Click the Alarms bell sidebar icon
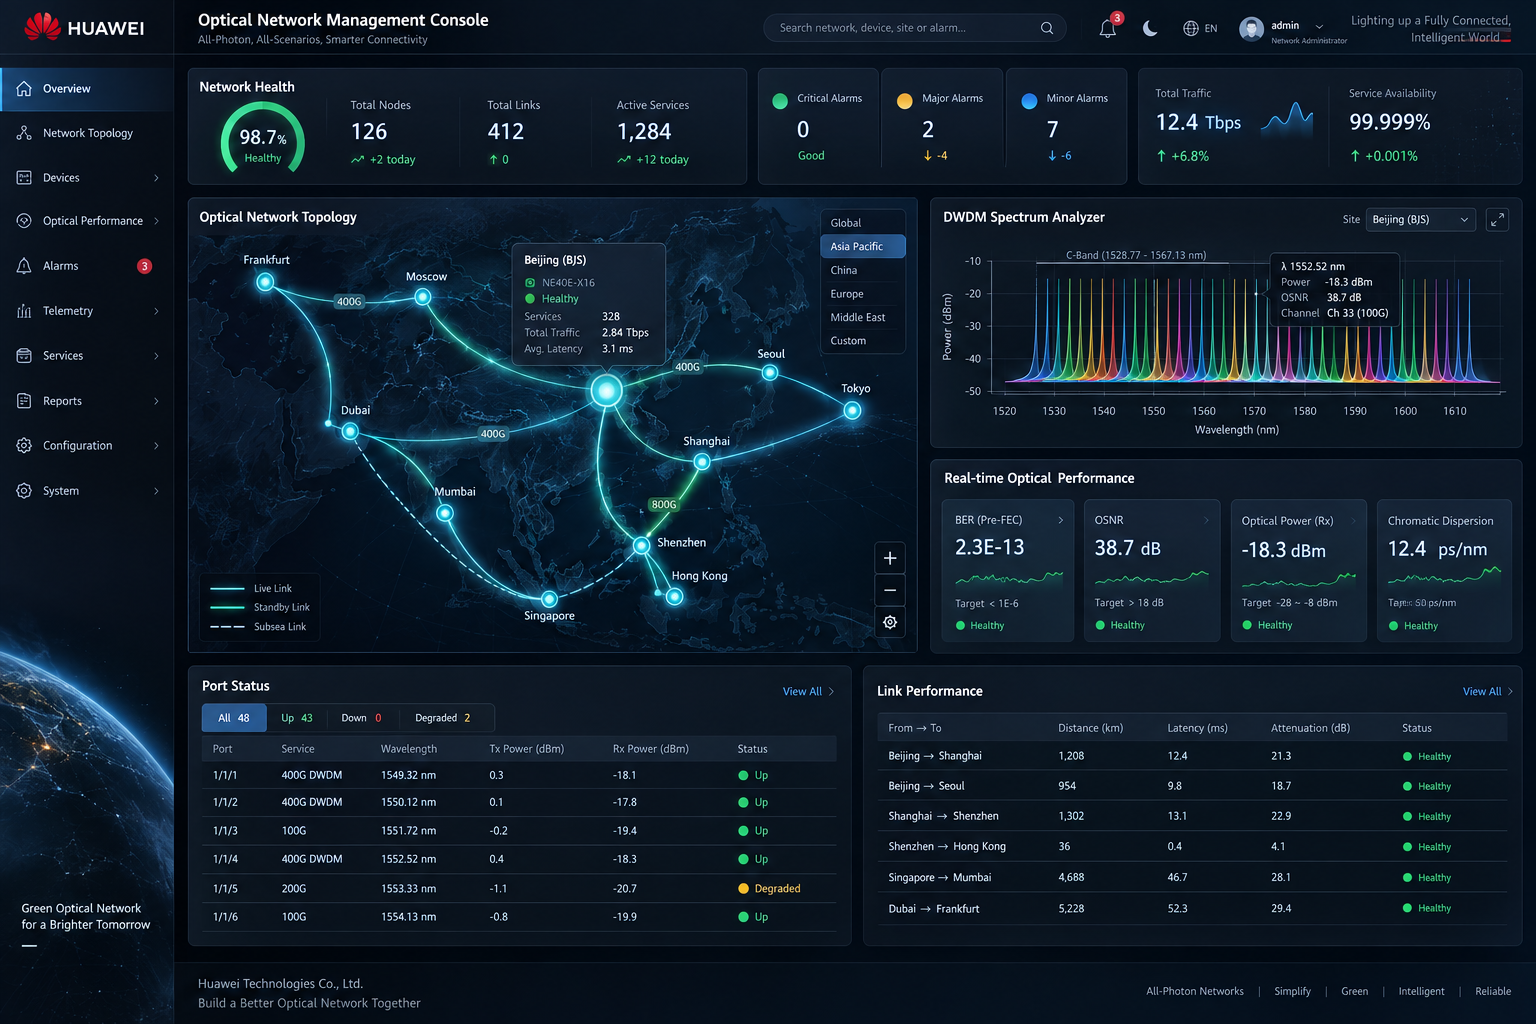Screen dimensions: 1536x1024 tap(24, 266)
